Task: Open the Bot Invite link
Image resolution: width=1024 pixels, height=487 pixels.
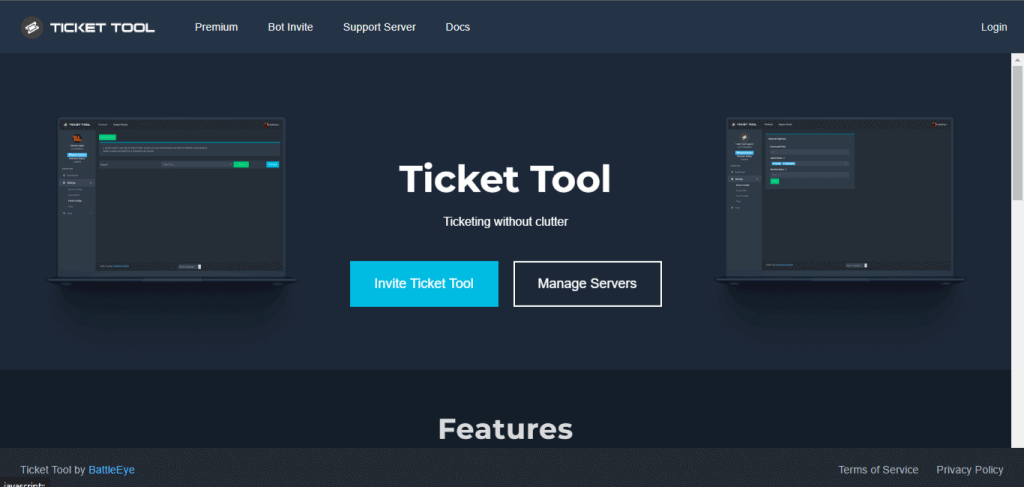Action: tap(291, 27)
